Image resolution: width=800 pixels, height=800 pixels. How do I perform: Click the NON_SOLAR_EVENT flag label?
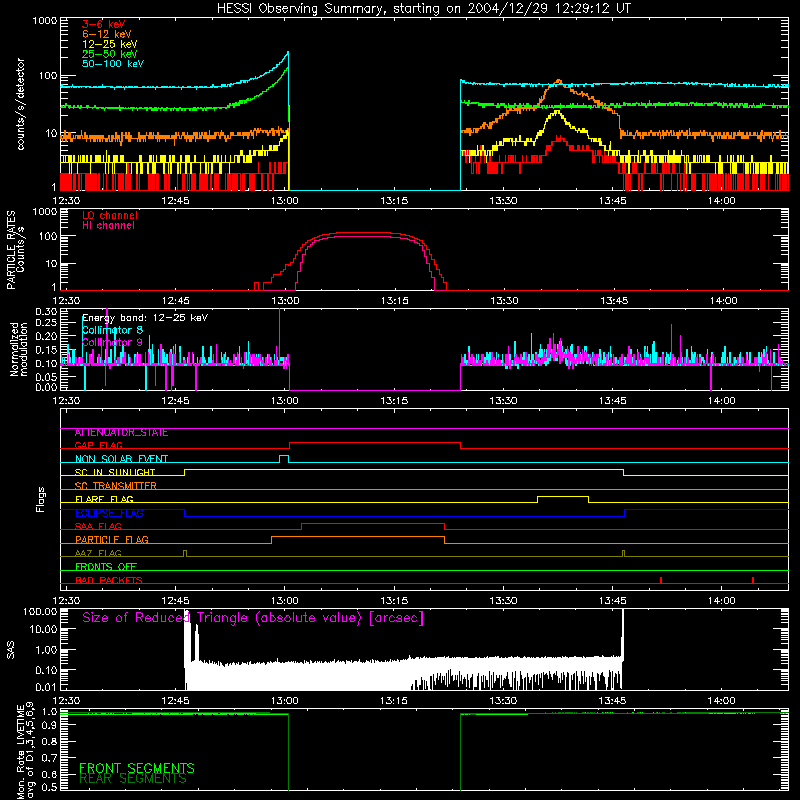(x=121, y=459)
